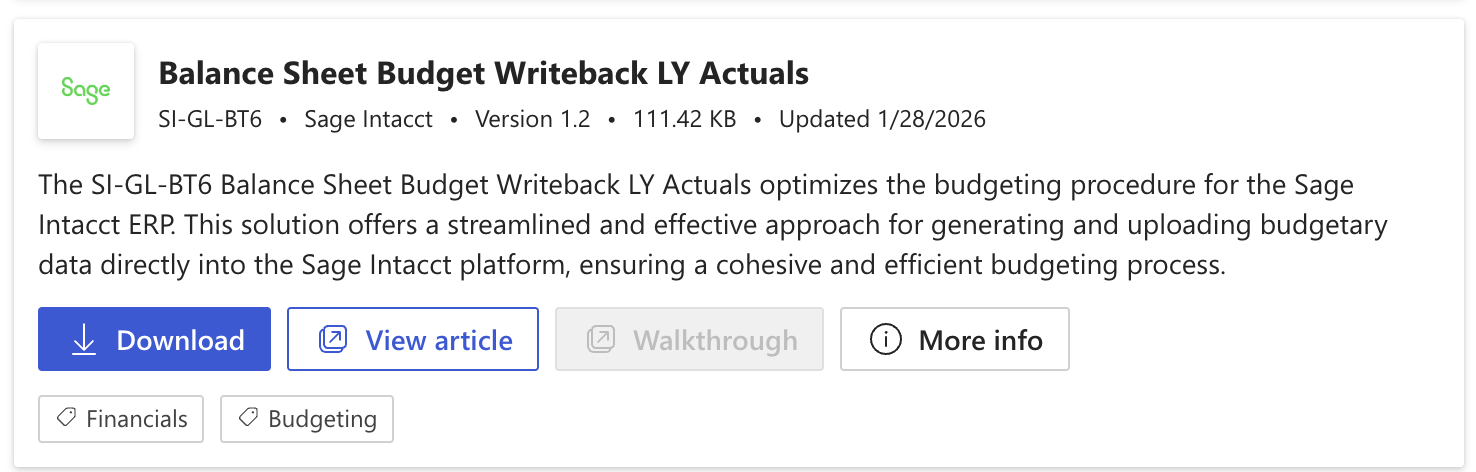Image resolution: width=1476 pixels, height=472 pixels.
Task: Click the View article external-link icon
Action: 332,340
